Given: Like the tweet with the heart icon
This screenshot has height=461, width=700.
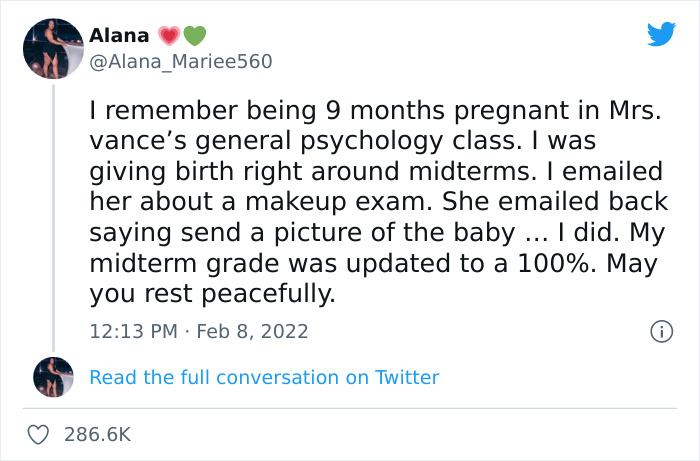Looking at the screenshot, I should 40,434.
